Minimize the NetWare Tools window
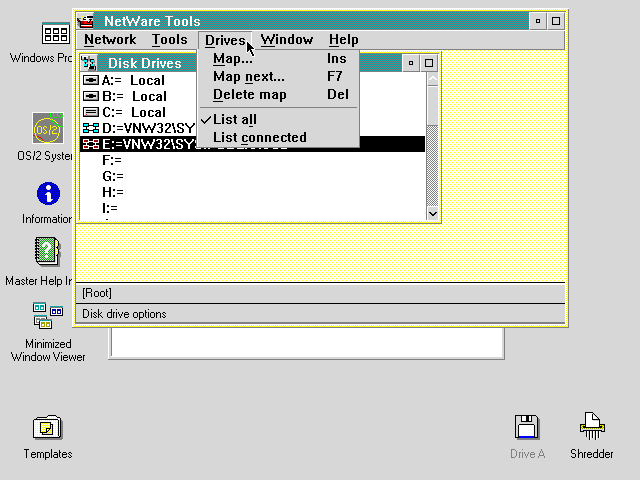 538,21
